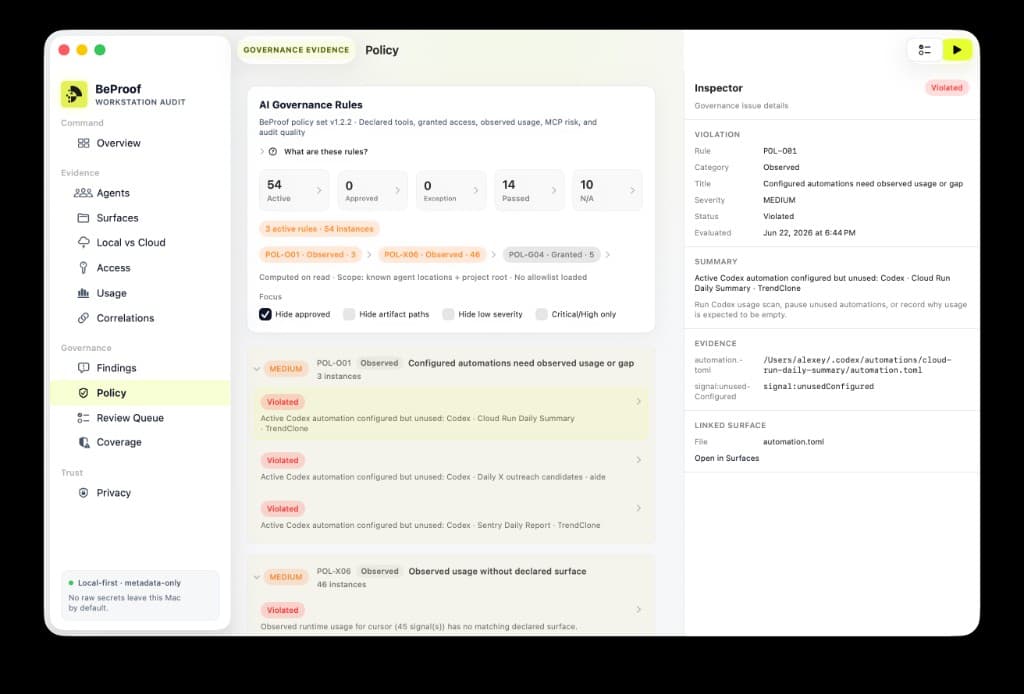Open Overview grid icon in sidebar

pos(84,143)
